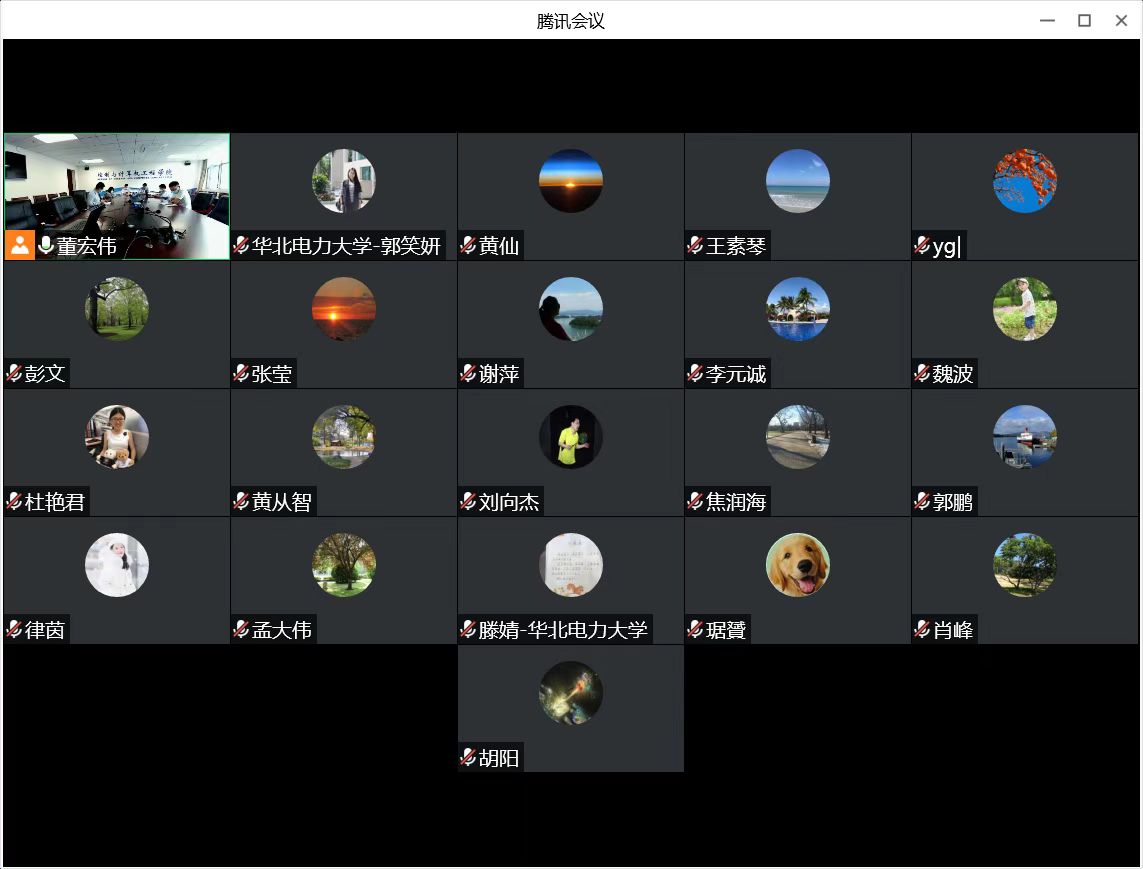Image resolution: width=1143 pixels, height=869 pixels.
Task: Click 刘向杰's avatar in yellow shirt
Action: point(571,437)
